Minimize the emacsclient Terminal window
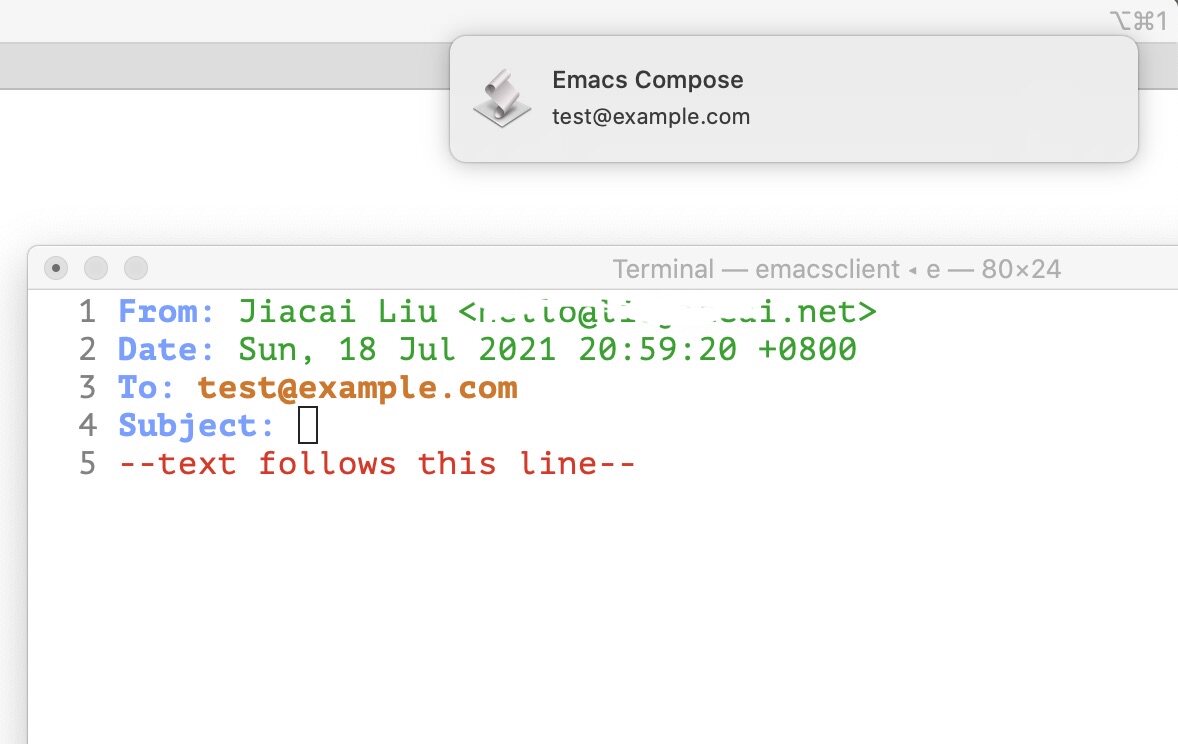 coord(96,268)
